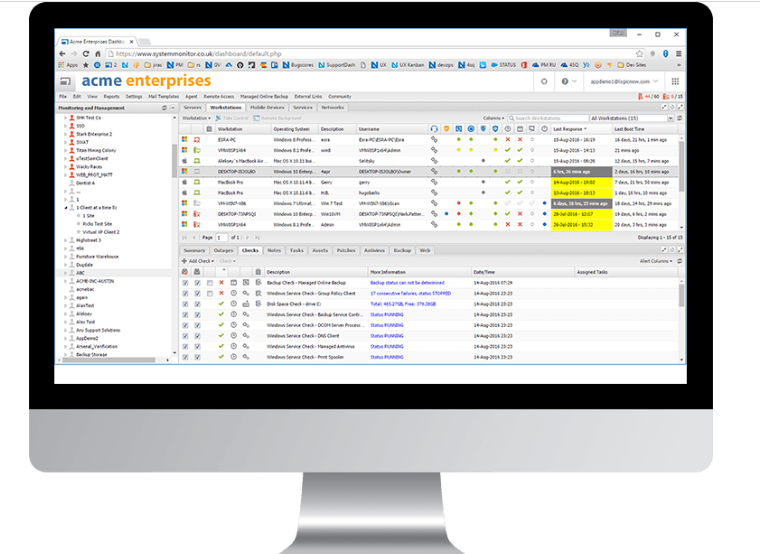760x554 pixels.
Task: Switch to the Servers tab
Action: point(192,108)
